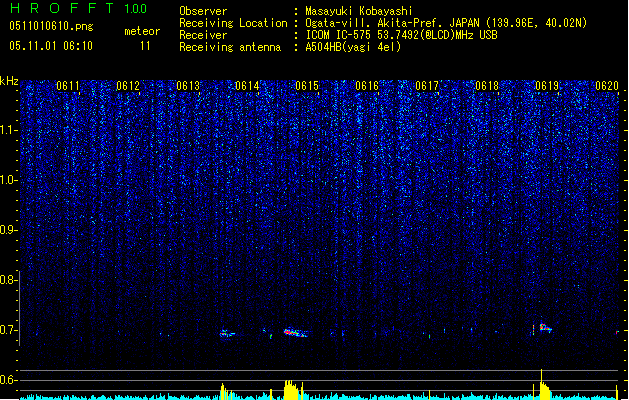
Task: Click the 1.0 kHz axis label
Action: [x=8, y=180]
